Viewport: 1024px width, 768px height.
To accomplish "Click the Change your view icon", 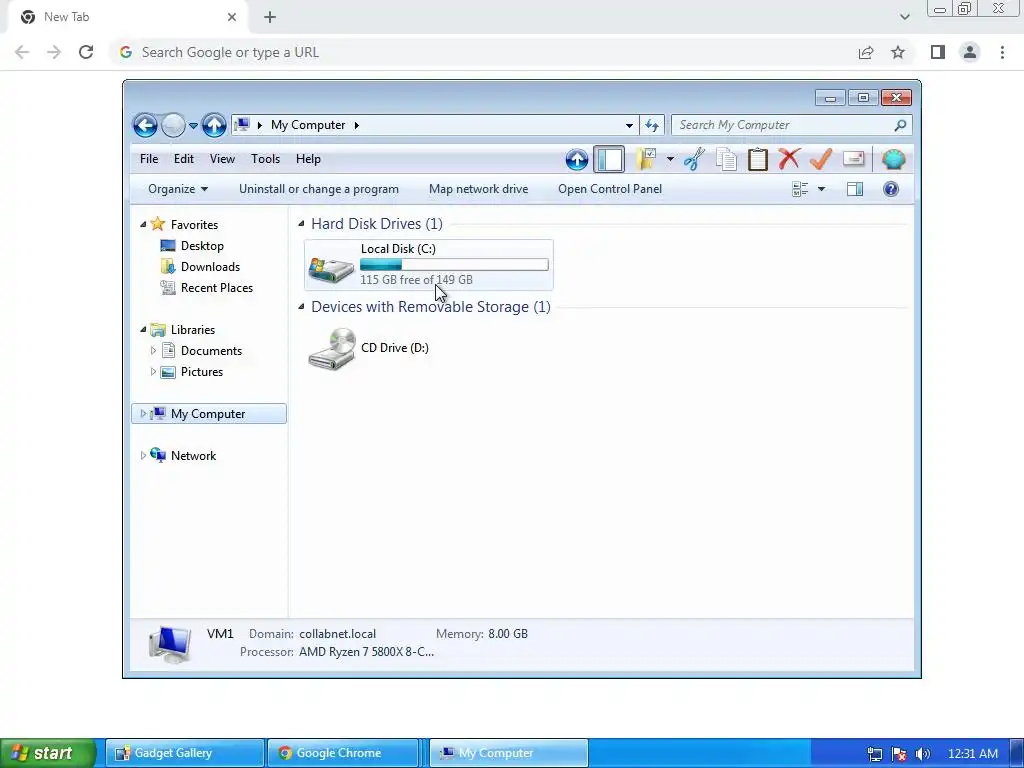I will tap(800, 189).
